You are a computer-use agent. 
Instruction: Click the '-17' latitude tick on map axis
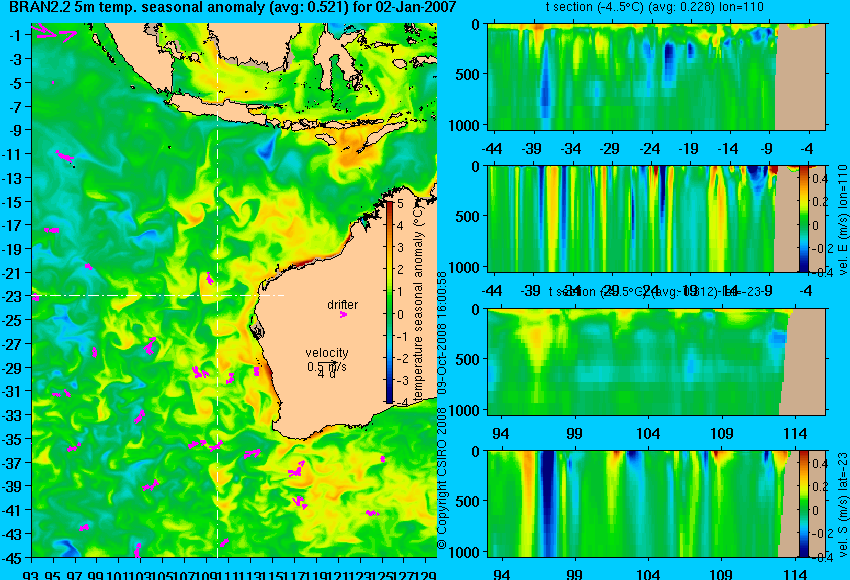click(x=12, y=225)
